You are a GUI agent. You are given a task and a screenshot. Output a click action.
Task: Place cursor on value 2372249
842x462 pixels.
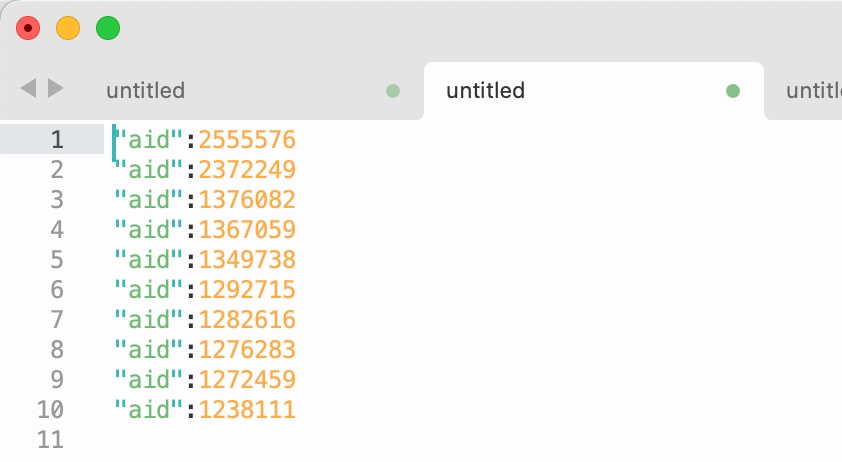[247, 169]
